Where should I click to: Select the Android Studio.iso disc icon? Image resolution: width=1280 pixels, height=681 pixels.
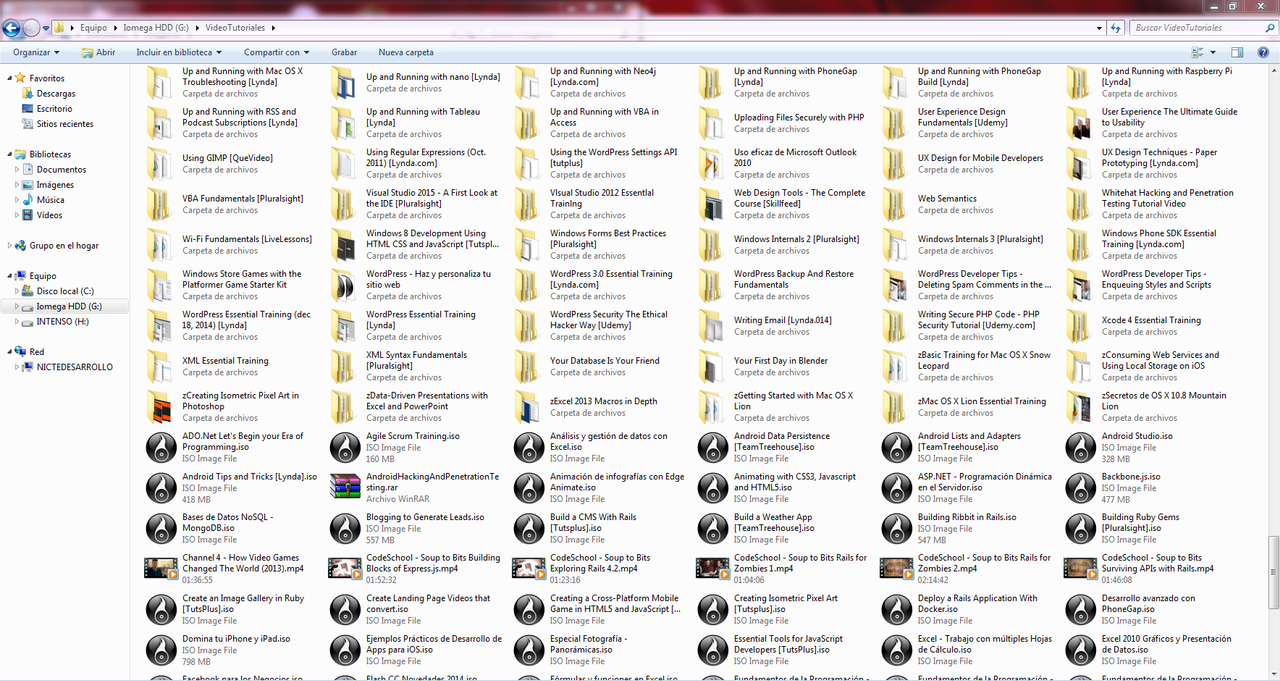coord(1079,447)
